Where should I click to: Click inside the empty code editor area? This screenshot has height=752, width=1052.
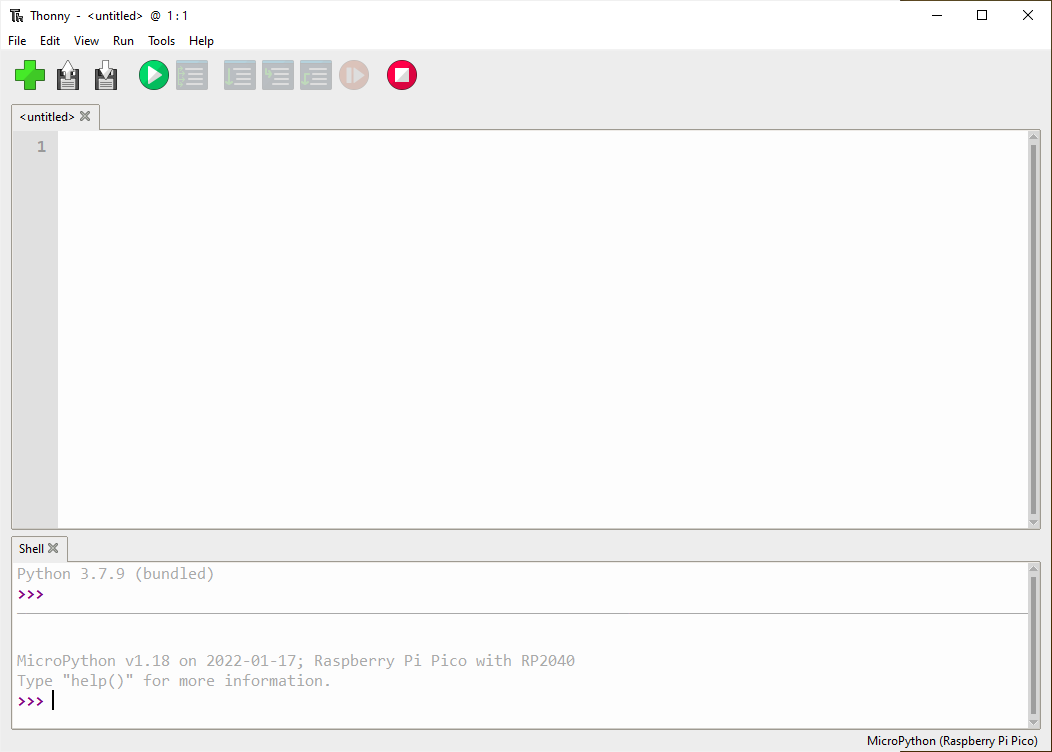[x=540, y=330]
